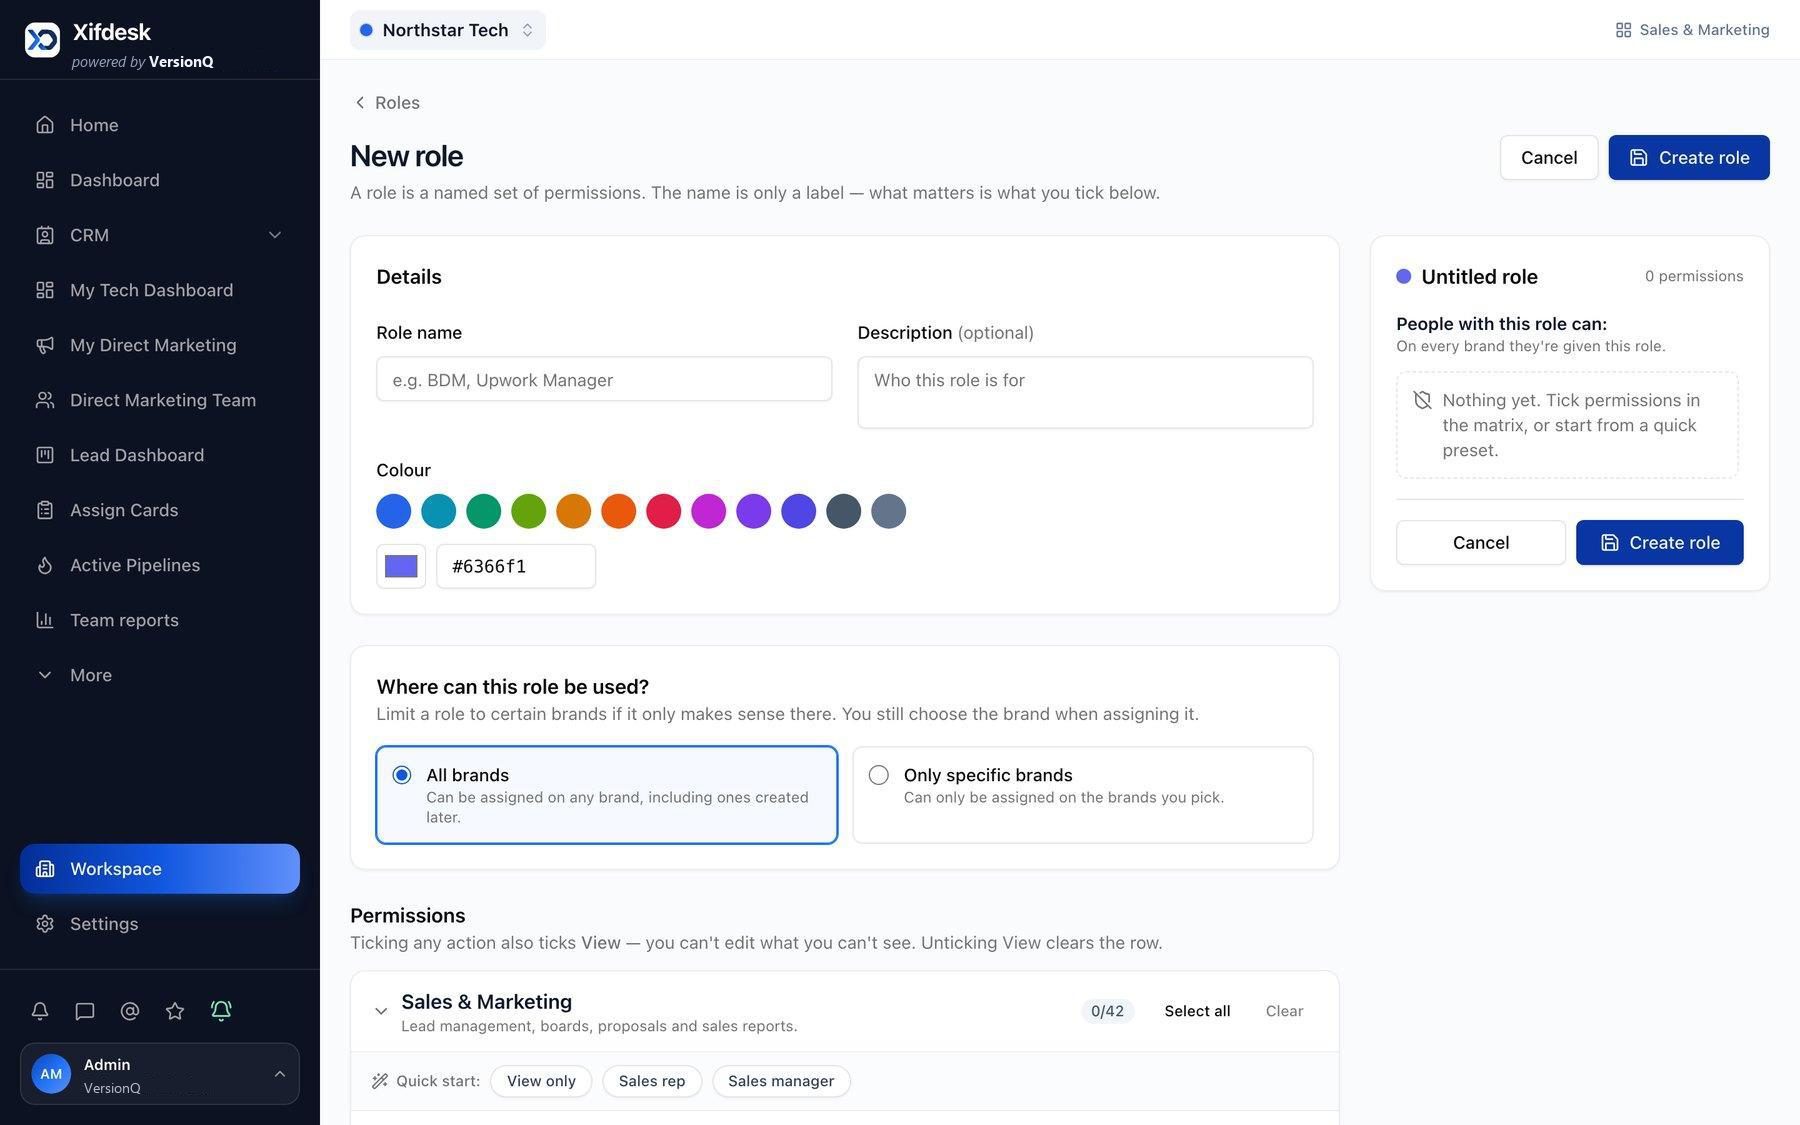Click the Team reports chart icon
Viewport: 1800px width, 1125px height.
click(45, 620)
